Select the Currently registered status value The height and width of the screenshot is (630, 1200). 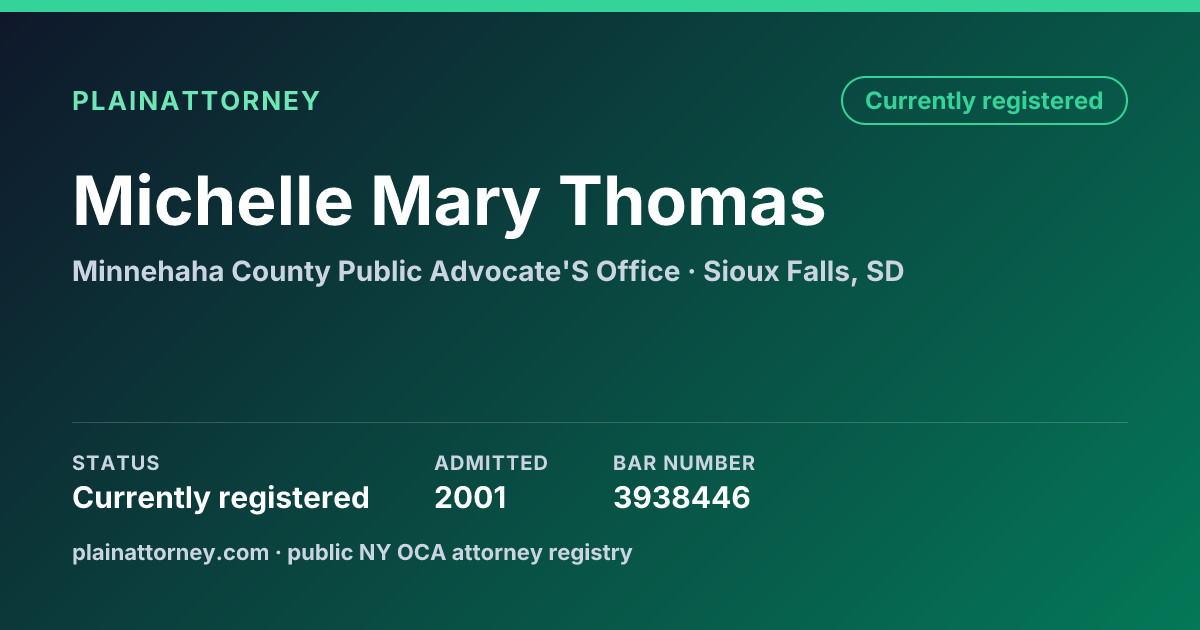[221, 497]
